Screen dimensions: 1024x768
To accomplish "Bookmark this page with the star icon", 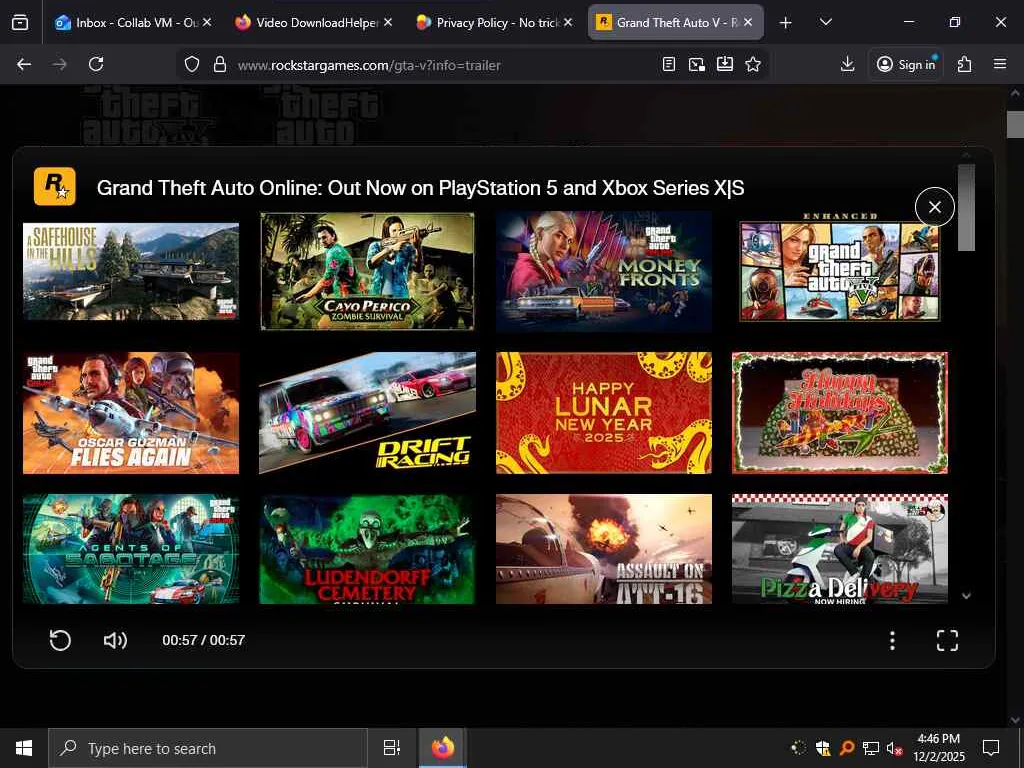I will point(753,64).
